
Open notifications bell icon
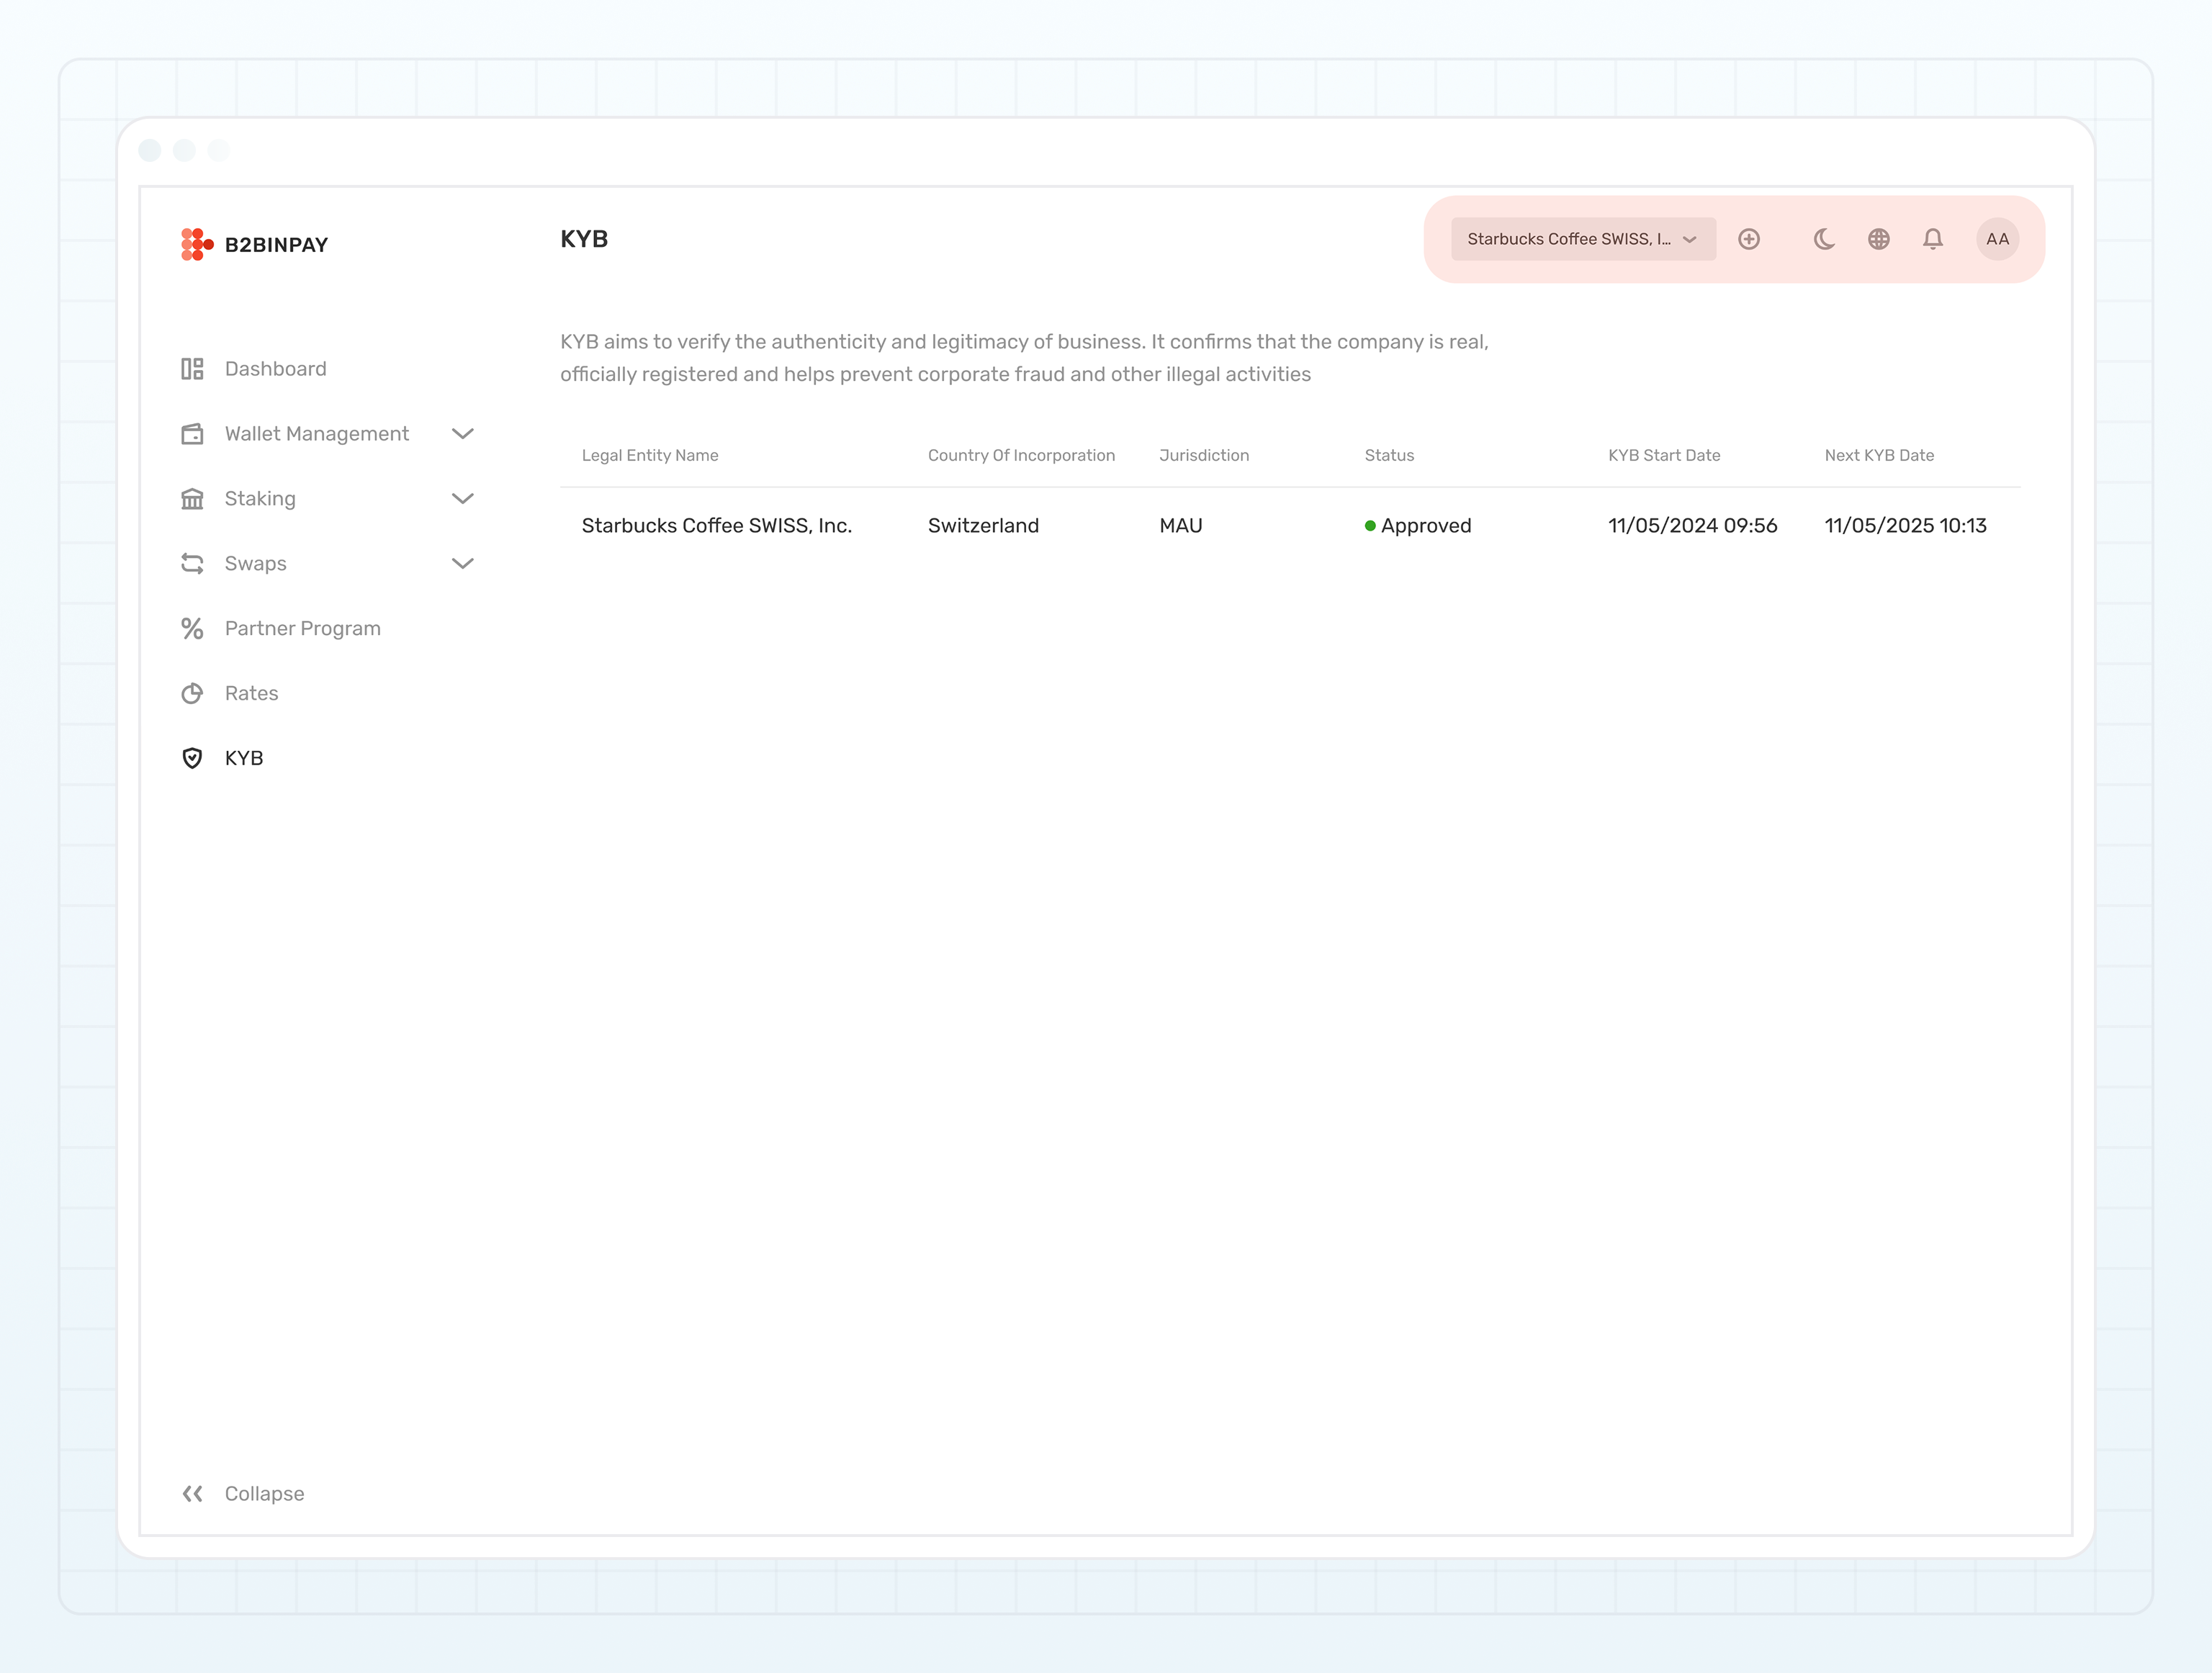tap(1932, 239)
